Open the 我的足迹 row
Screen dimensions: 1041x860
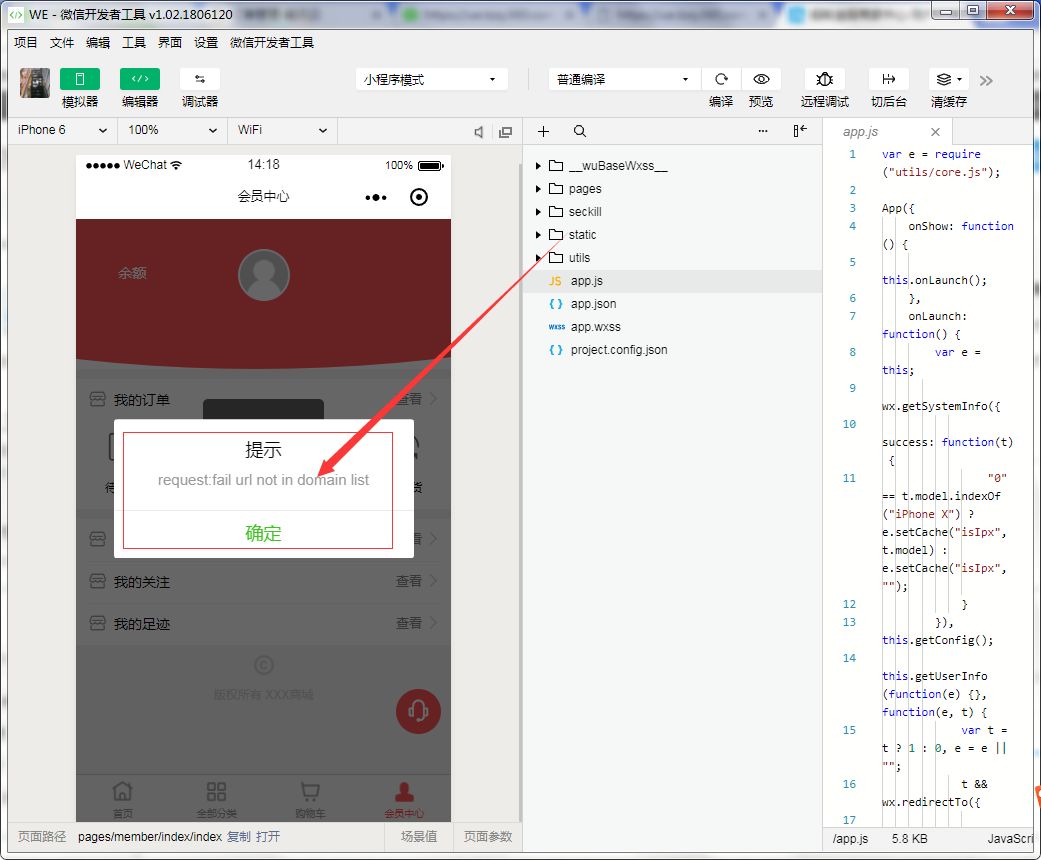264,624
